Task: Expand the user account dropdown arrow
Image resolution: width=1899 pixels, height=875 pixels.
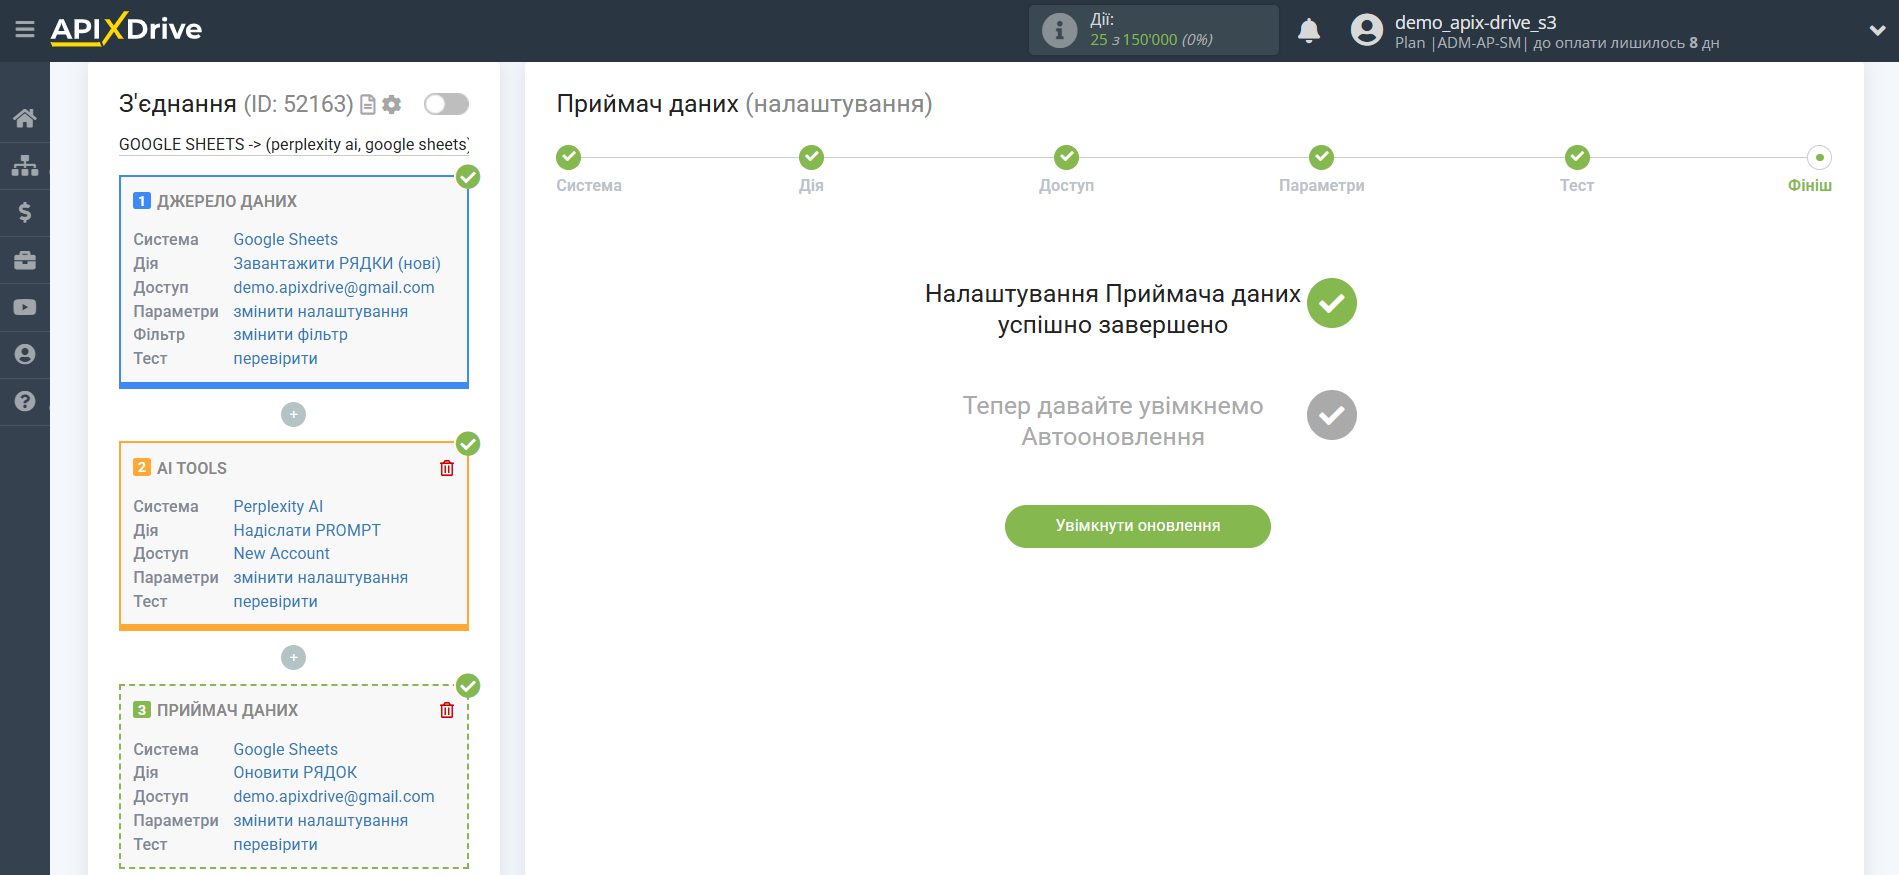Action: pyautogui.click(x=1876, y=31)
